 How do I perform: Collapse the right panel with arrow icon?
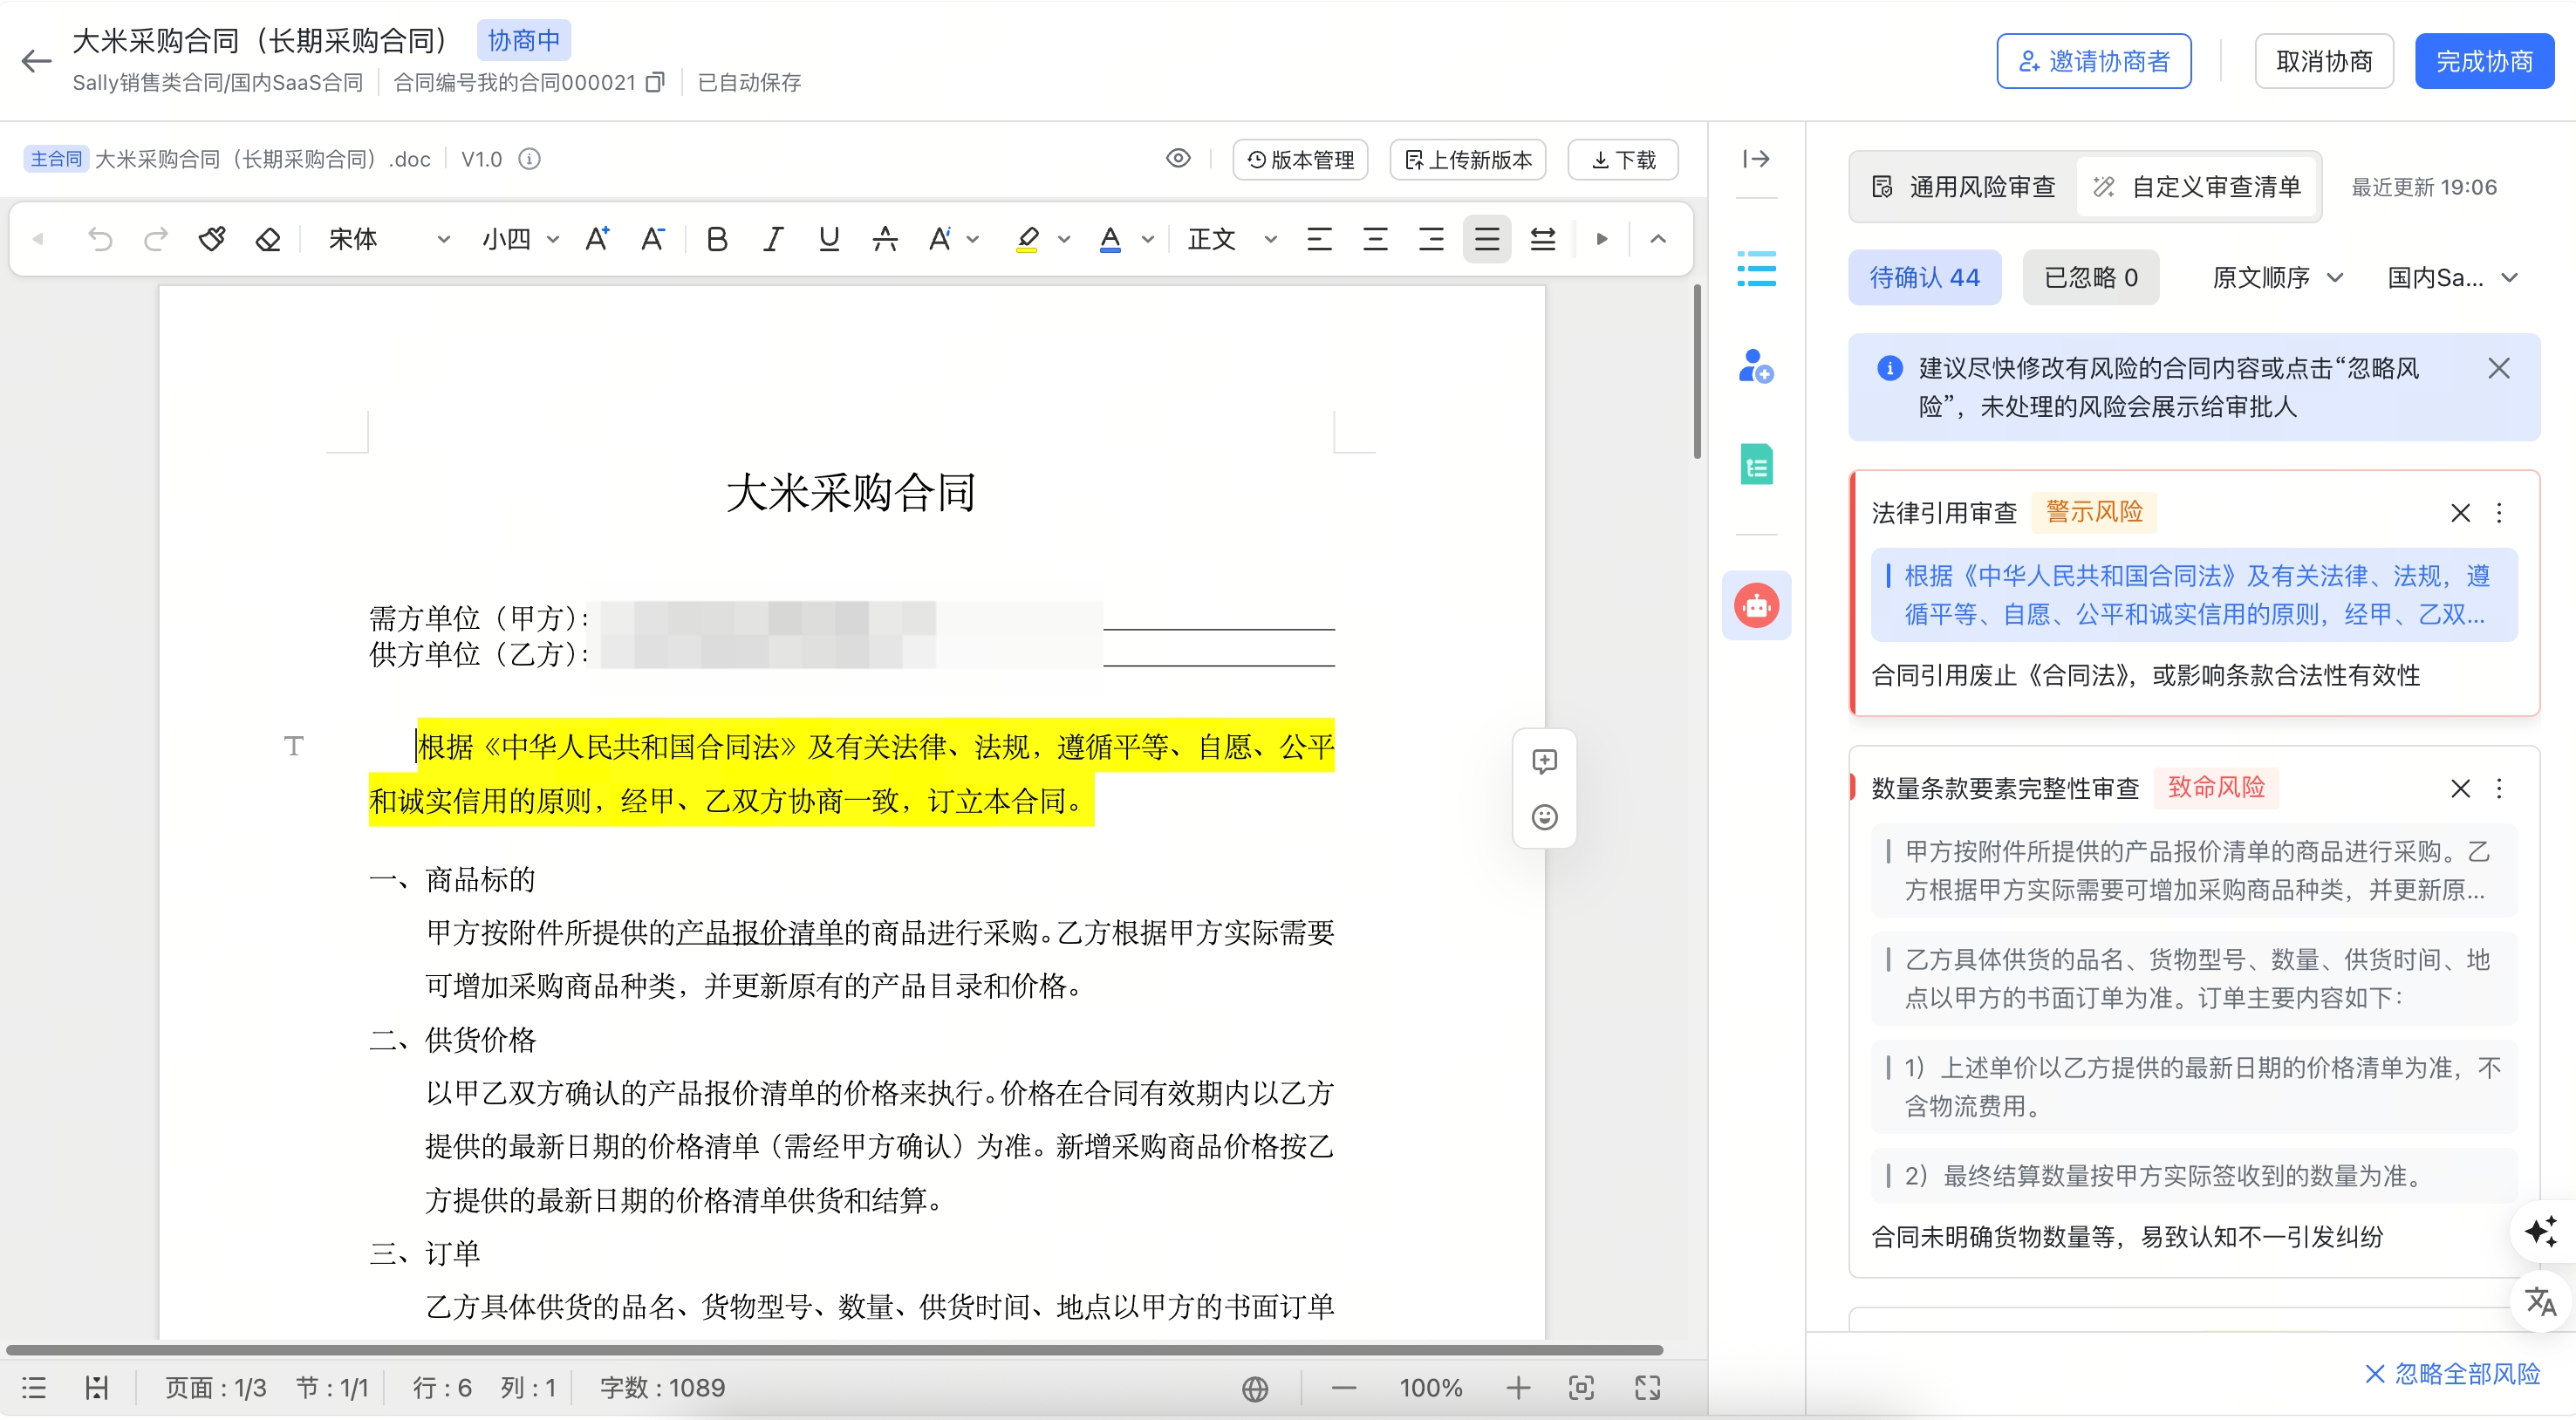coord(1757,158)
